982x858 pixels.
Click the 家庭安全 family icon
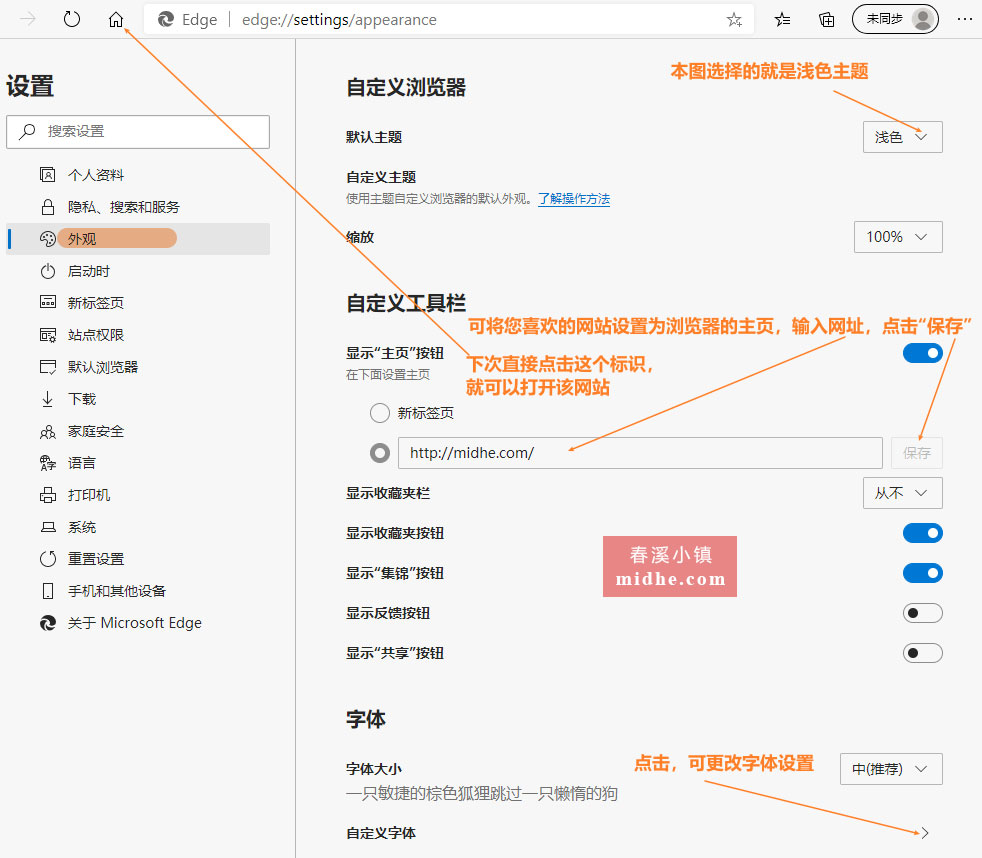coord(48,432)
